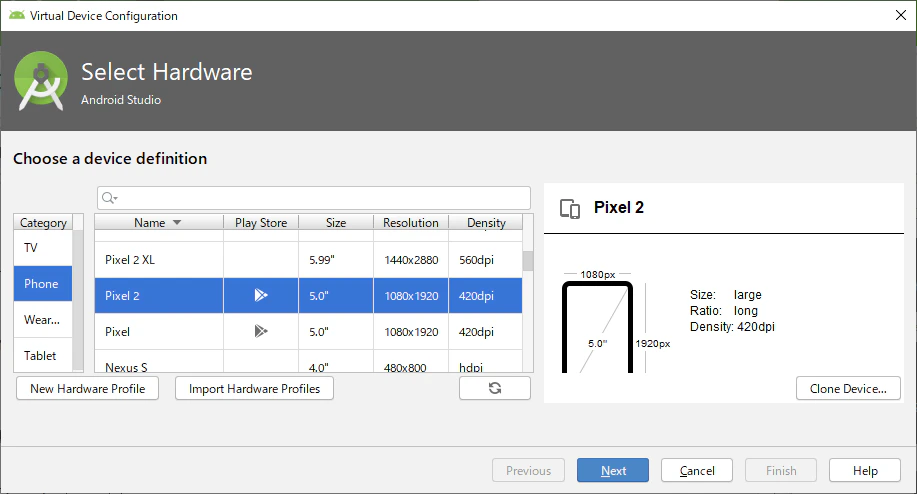Select the Pixel 2 XL device row
The height and width of the screenshot is (494, 917).
click(x=308, y=260)
